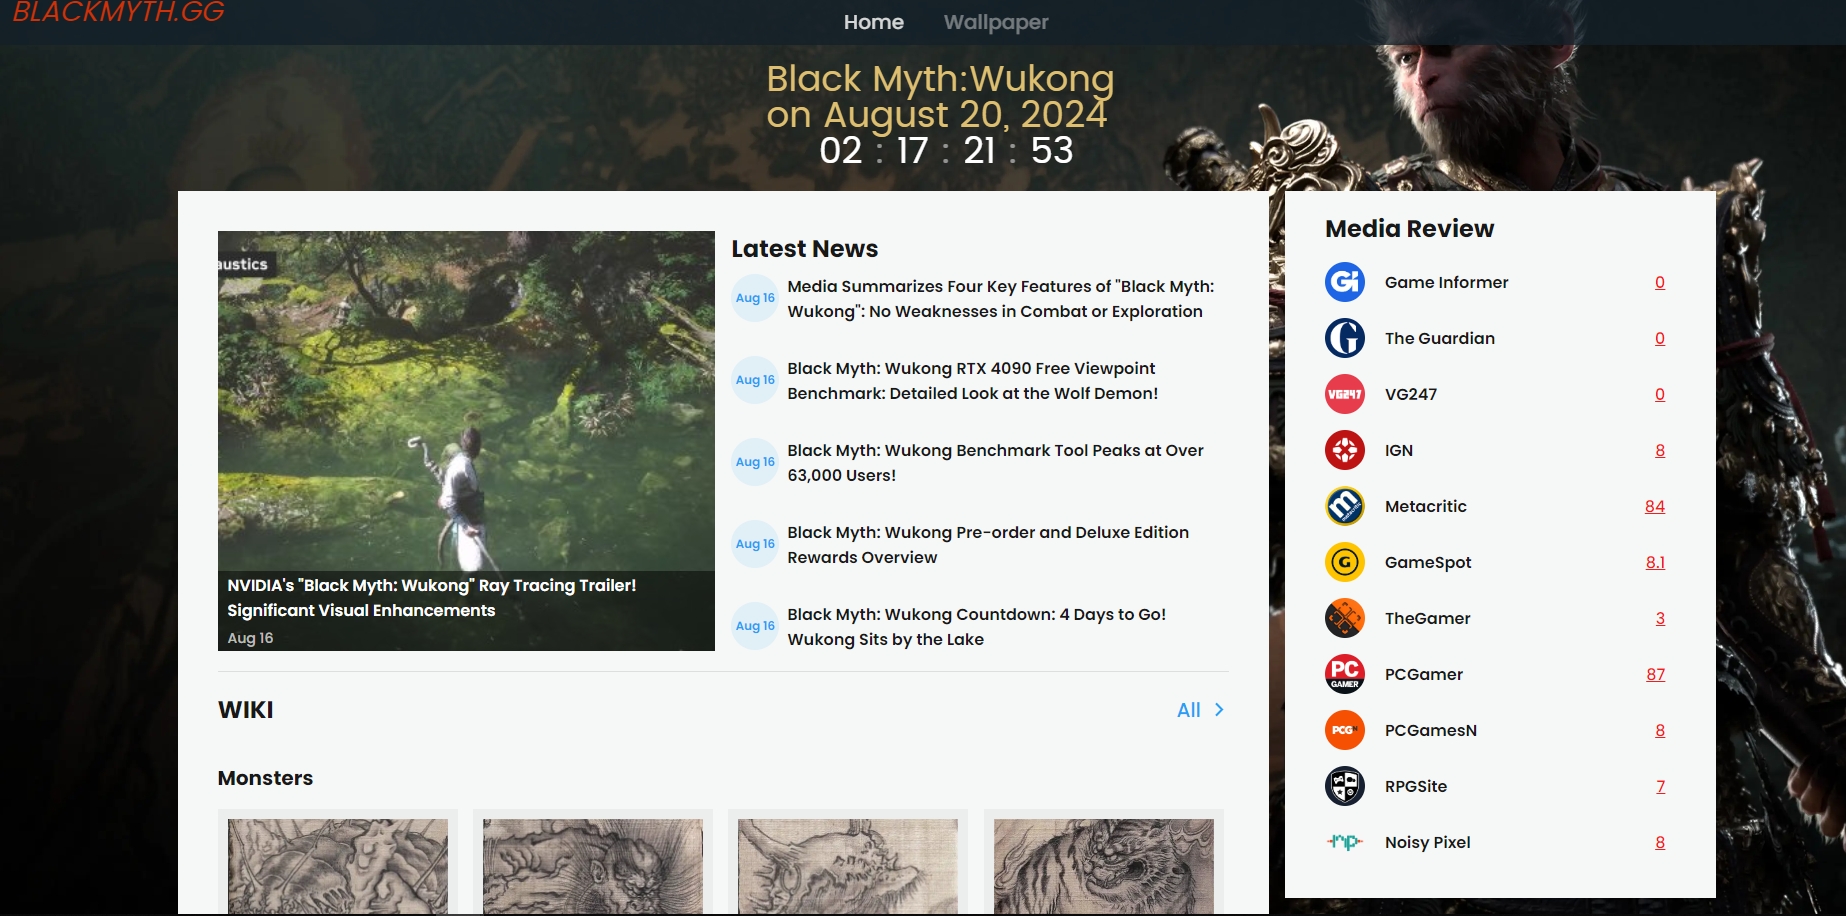Select the RPGSite name text
Screen dimensions: 1846x916
1416,786
